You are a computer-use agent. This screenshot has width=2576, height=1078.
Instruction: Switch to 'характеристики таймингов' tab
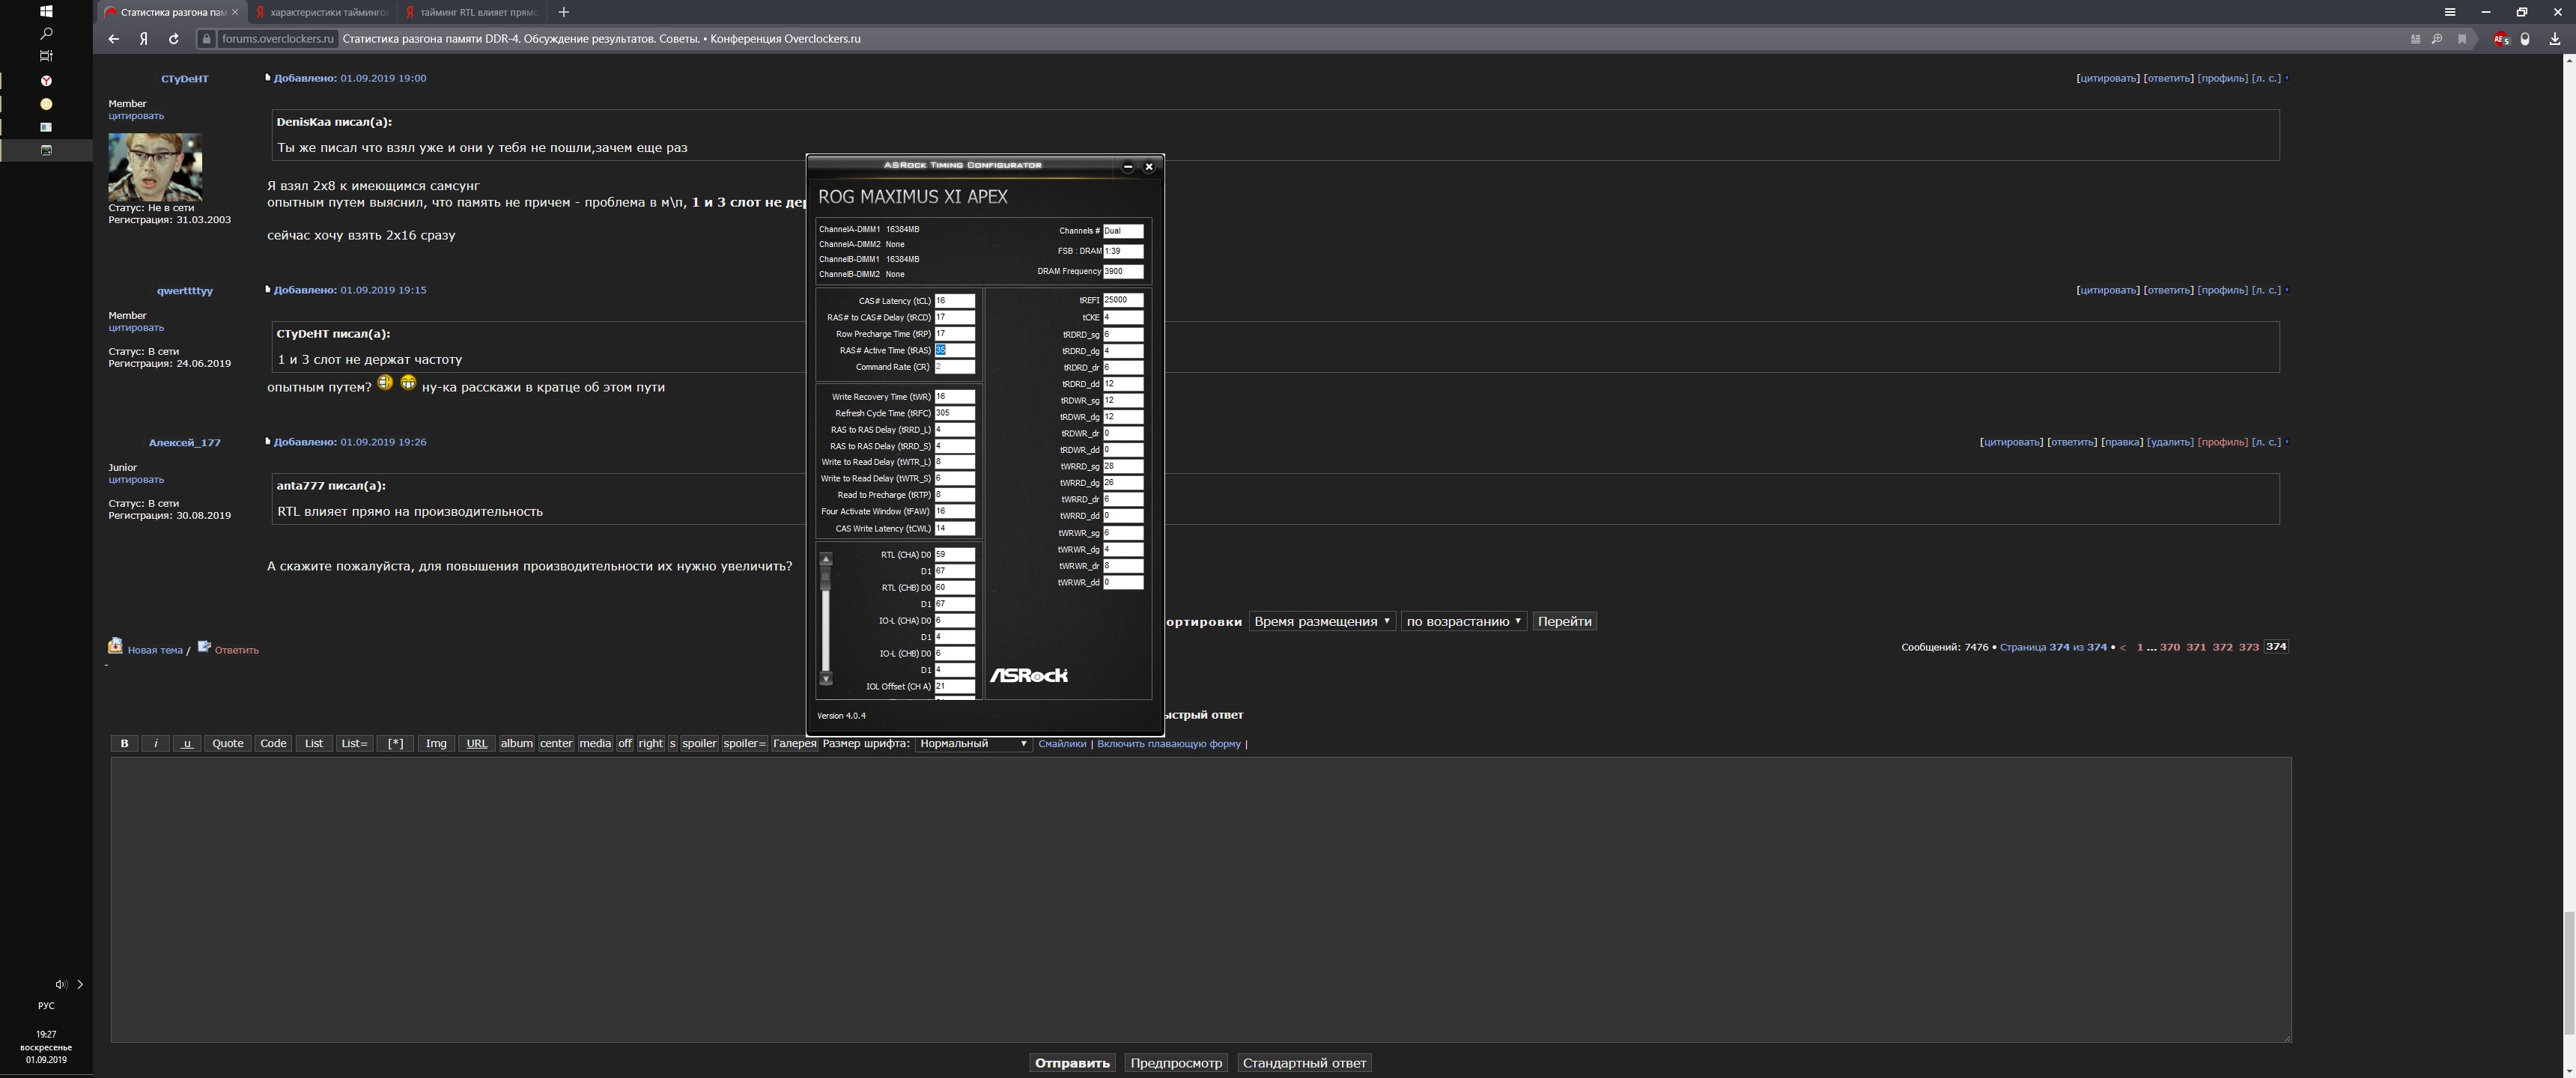coord(322,12)
